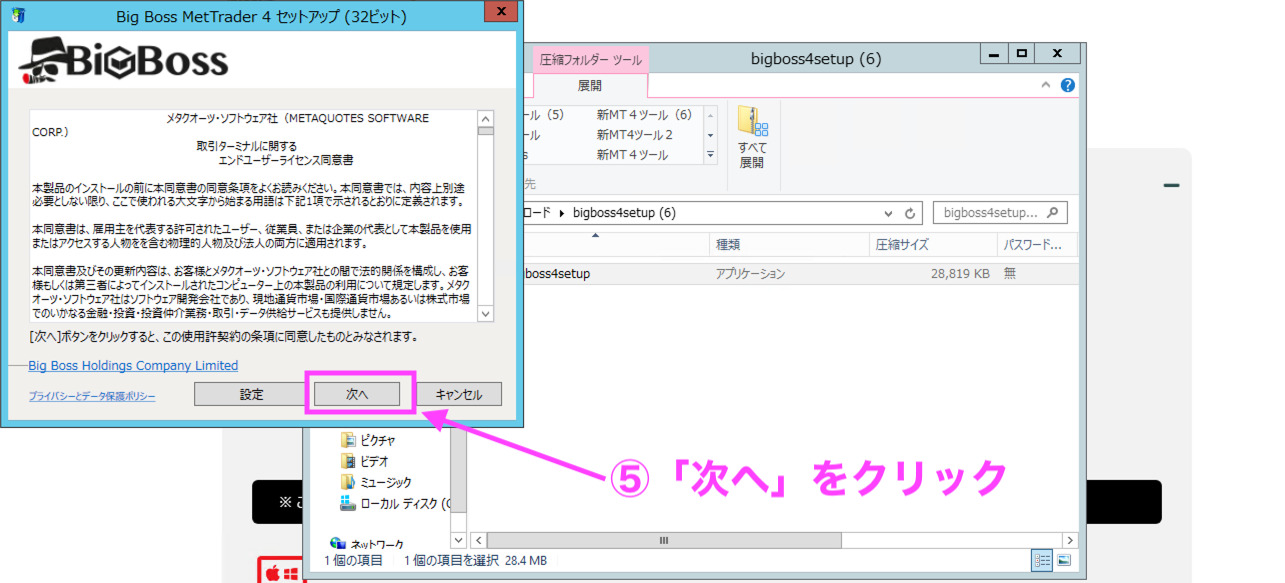
Task: Switch to large icons view in the status bar
Action: point(1064,560)
